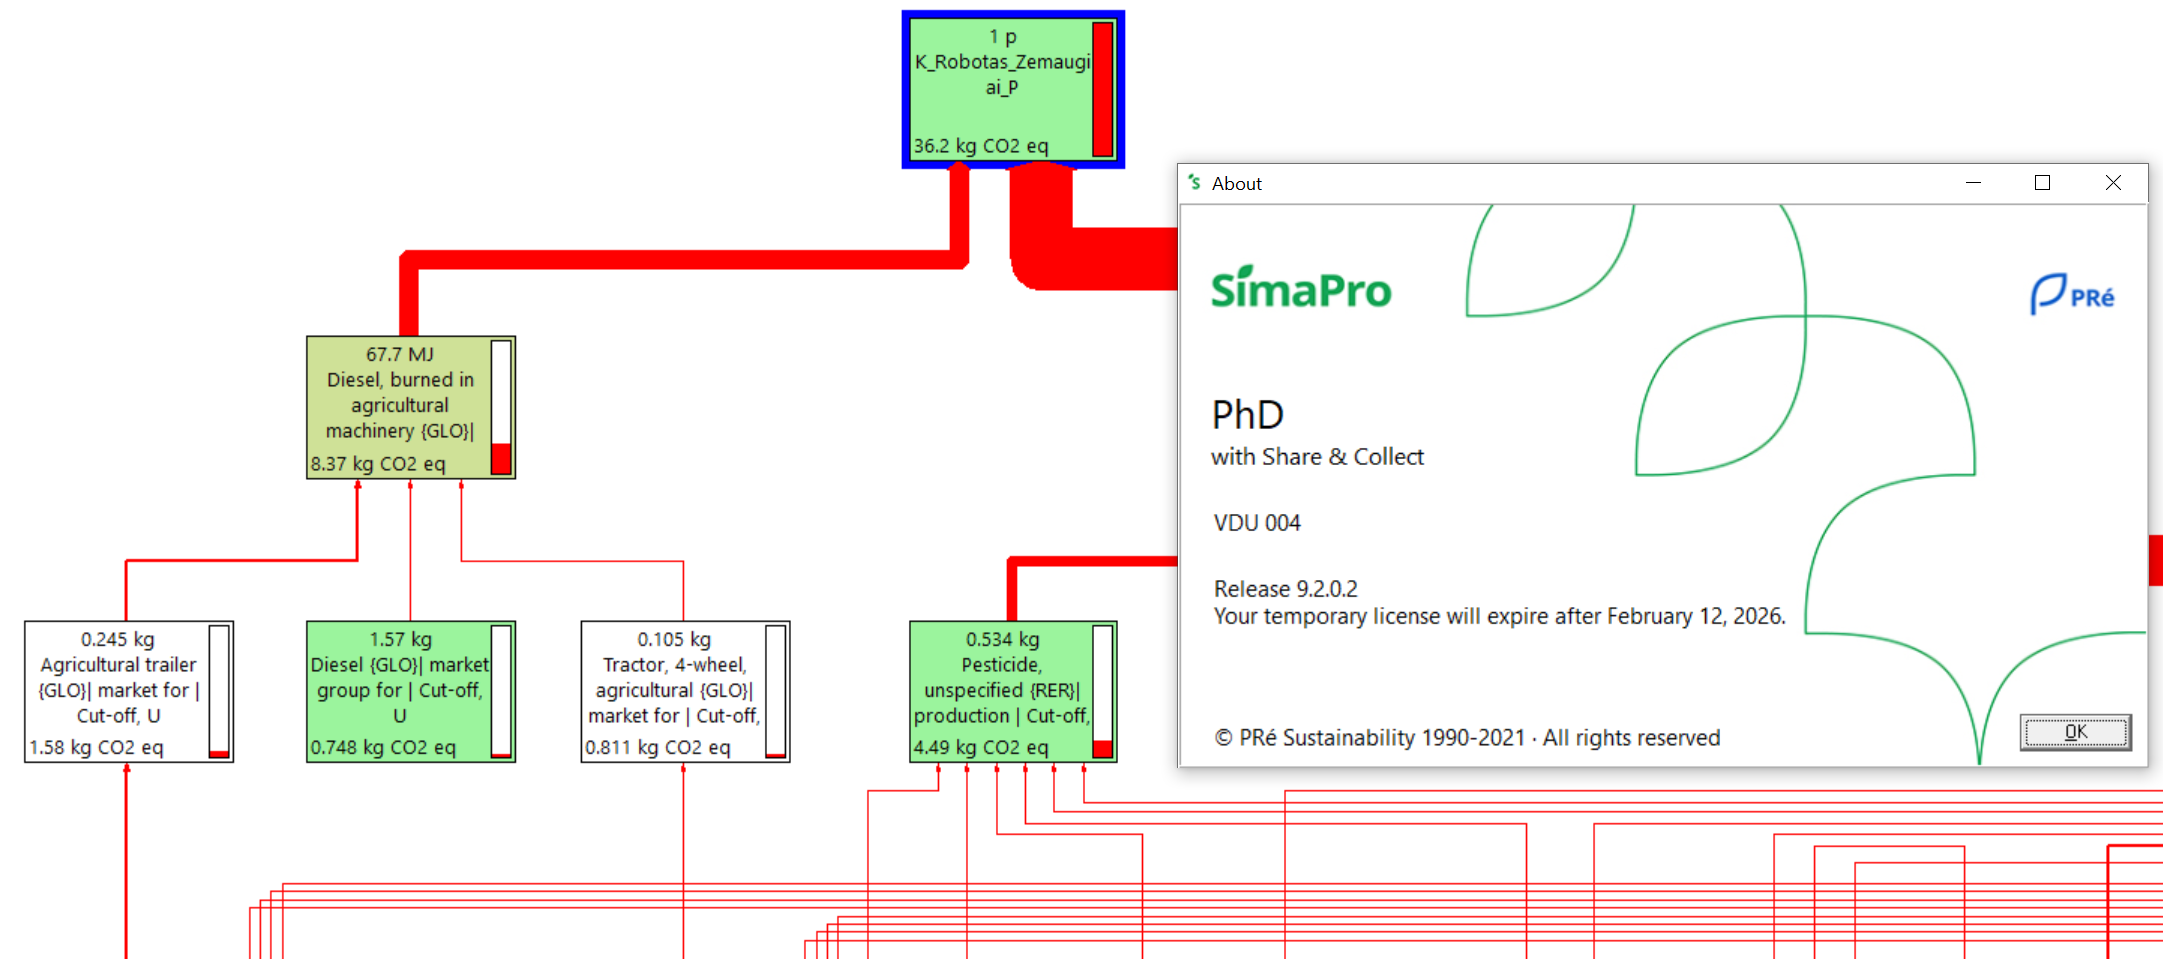The image size is (2163, 959).
Task: Maximize the About dialog window
Action: click(x=2042, y=183)
